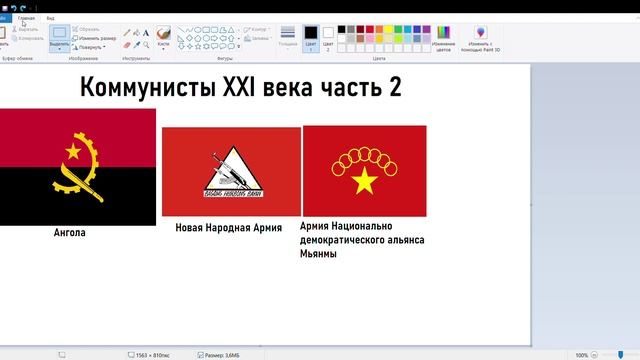
Task: Click Edit with Paint 3D icon
Action: 480,33
